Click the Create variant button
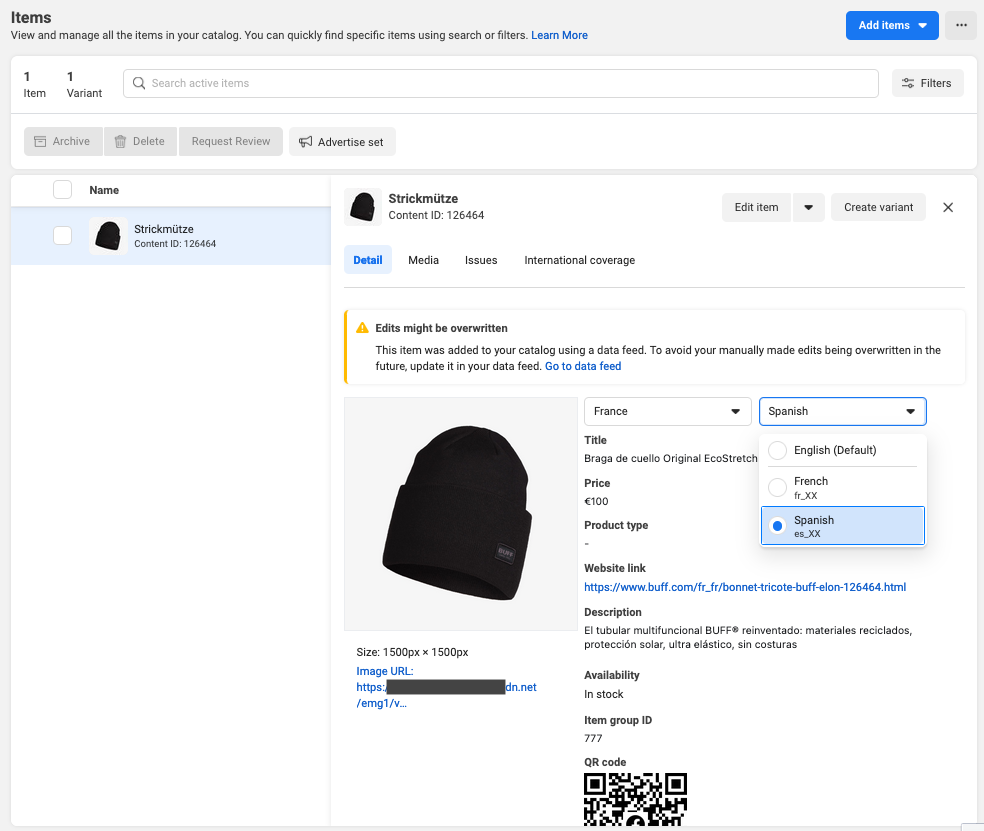The height and width of the screenshot is (831, 984). pyautogui.click(x=879, y=207)
